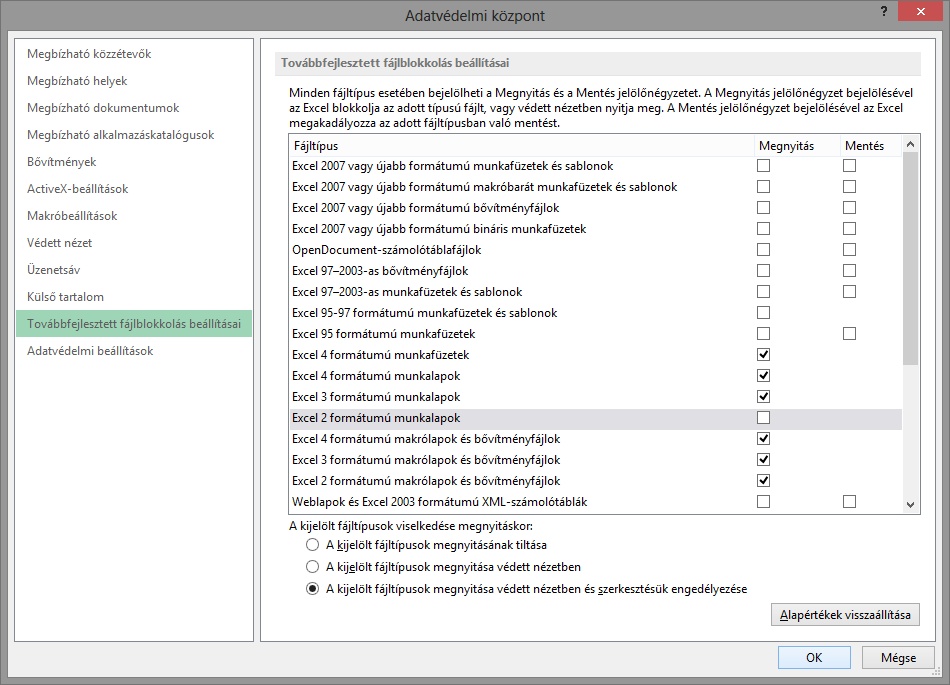Select row Excel 95 formátumú munkafüzetek
950x685 pixels.
596,334
